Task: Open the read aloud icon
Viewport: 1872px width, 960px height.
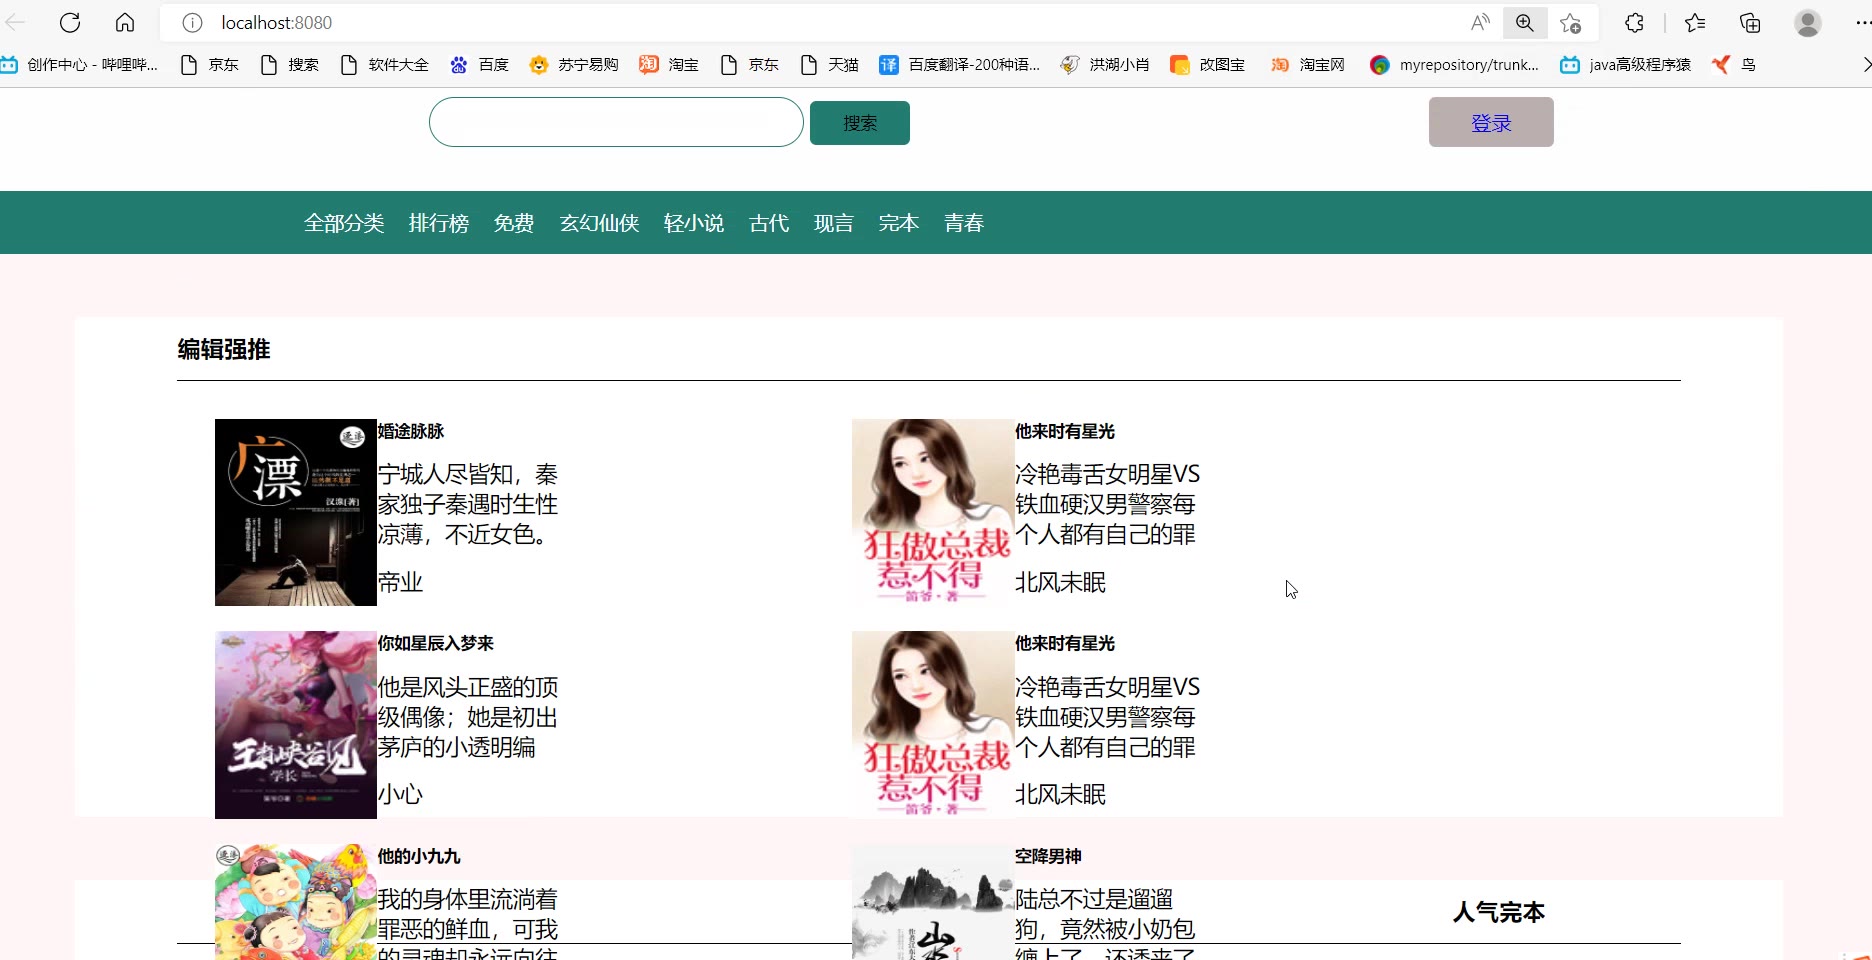Action: point(1480,22)
